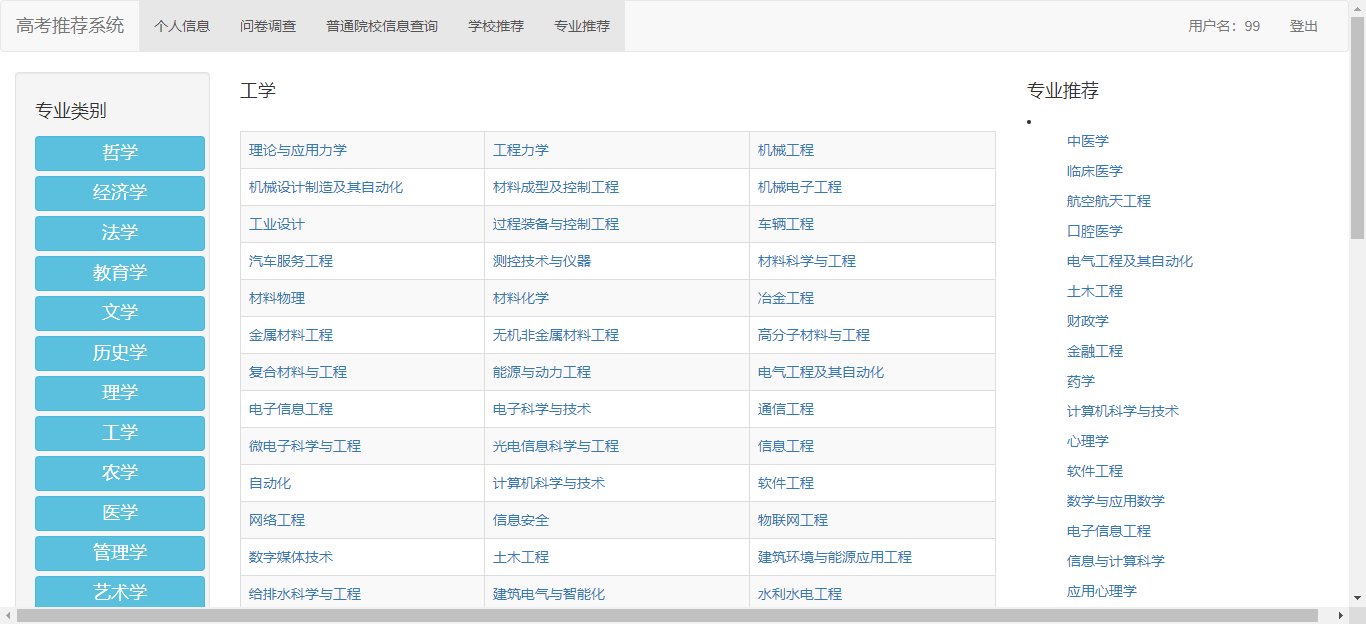Click the 理学 category button
The image size is (1366, 624).
click(x=120, y=393)
